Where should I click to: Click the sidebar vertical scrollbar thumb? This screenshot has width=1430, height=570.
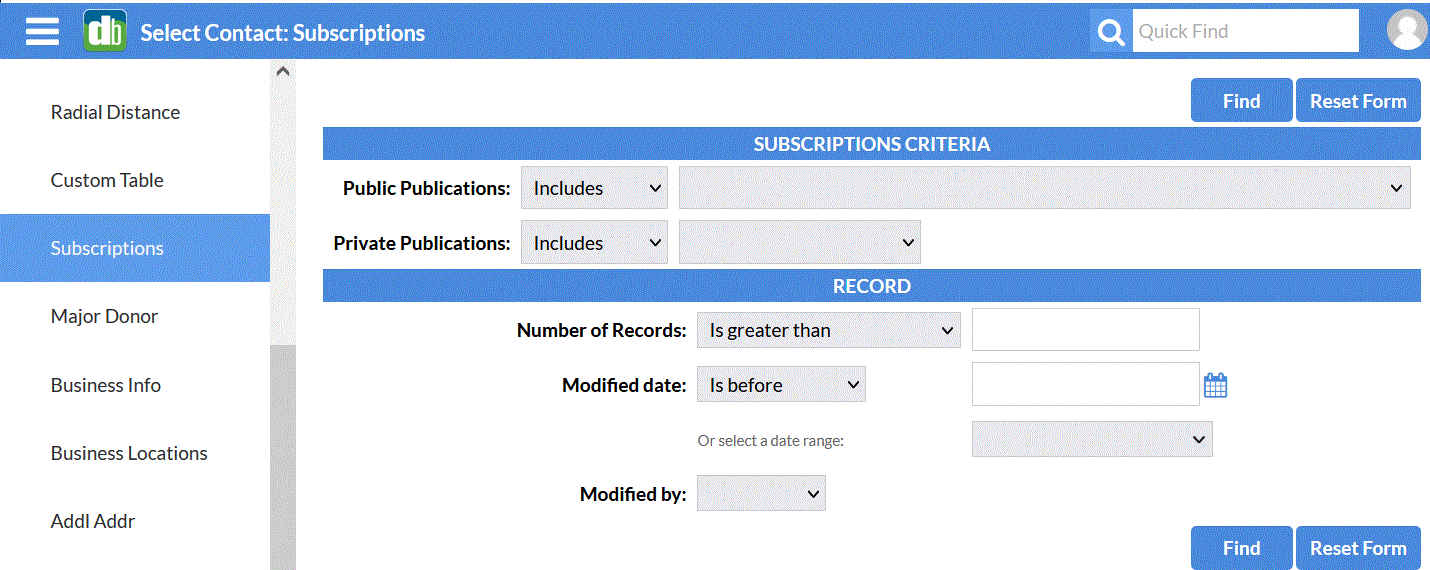283,456
